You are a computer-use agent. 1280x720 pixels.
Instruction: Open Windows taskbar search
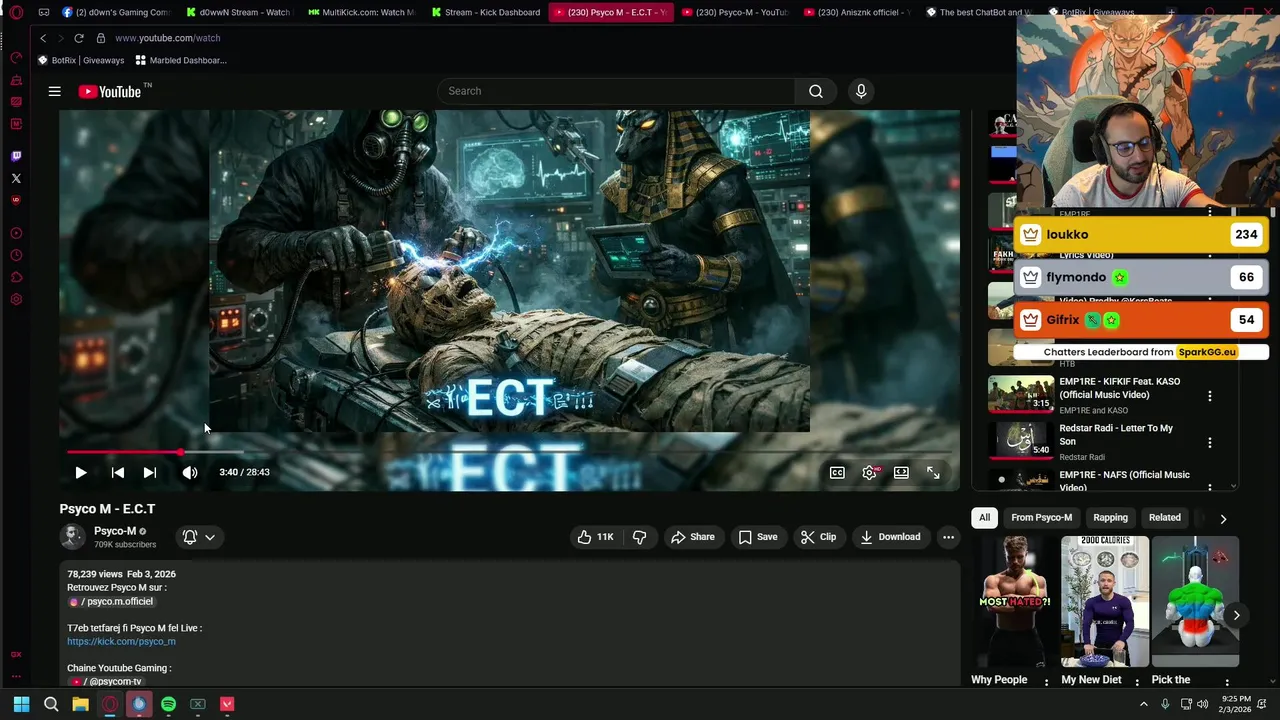[51, 704]
